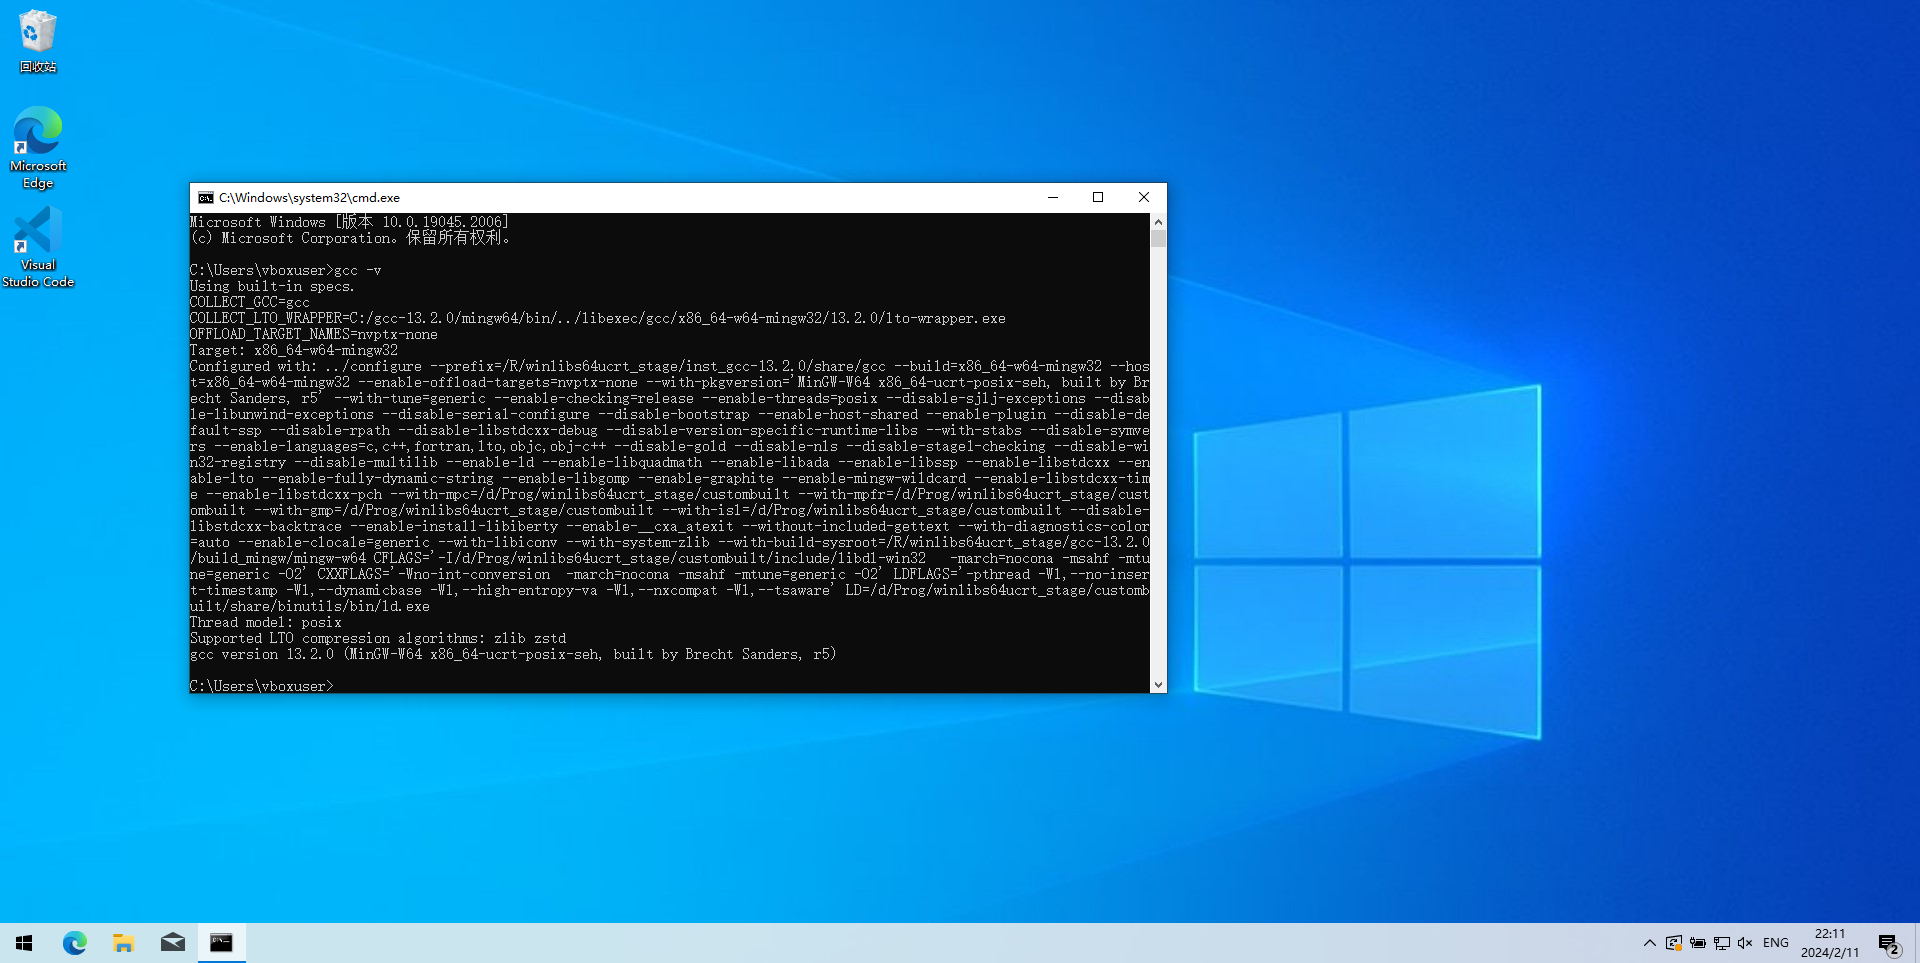Viewport: 1920px width, 963px height.
Task: Open the clock showing 22:11
Action: (1830, 943)
